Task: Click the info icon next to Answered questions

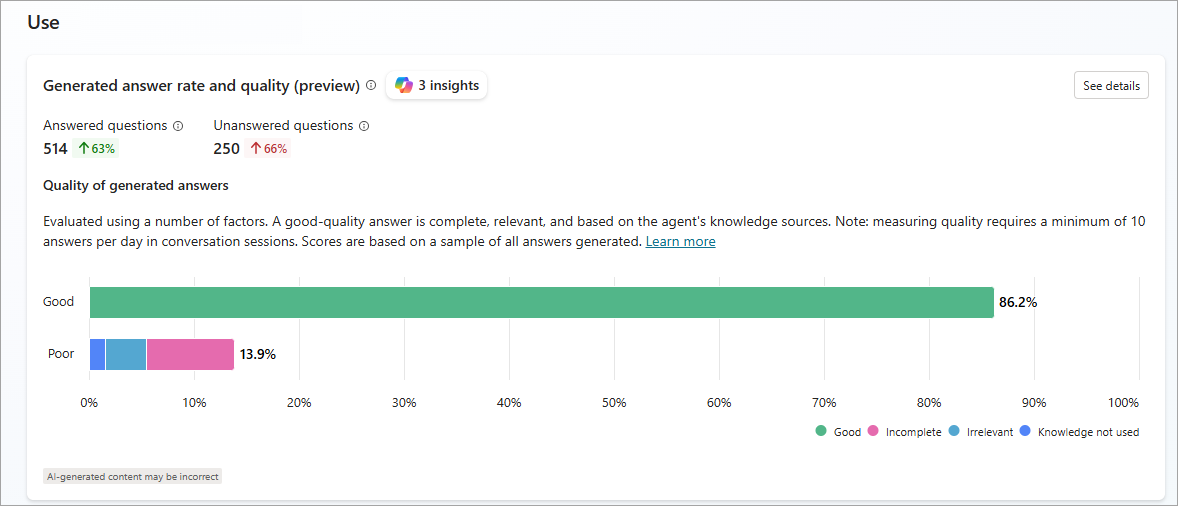Action: (x=178, y=126)
